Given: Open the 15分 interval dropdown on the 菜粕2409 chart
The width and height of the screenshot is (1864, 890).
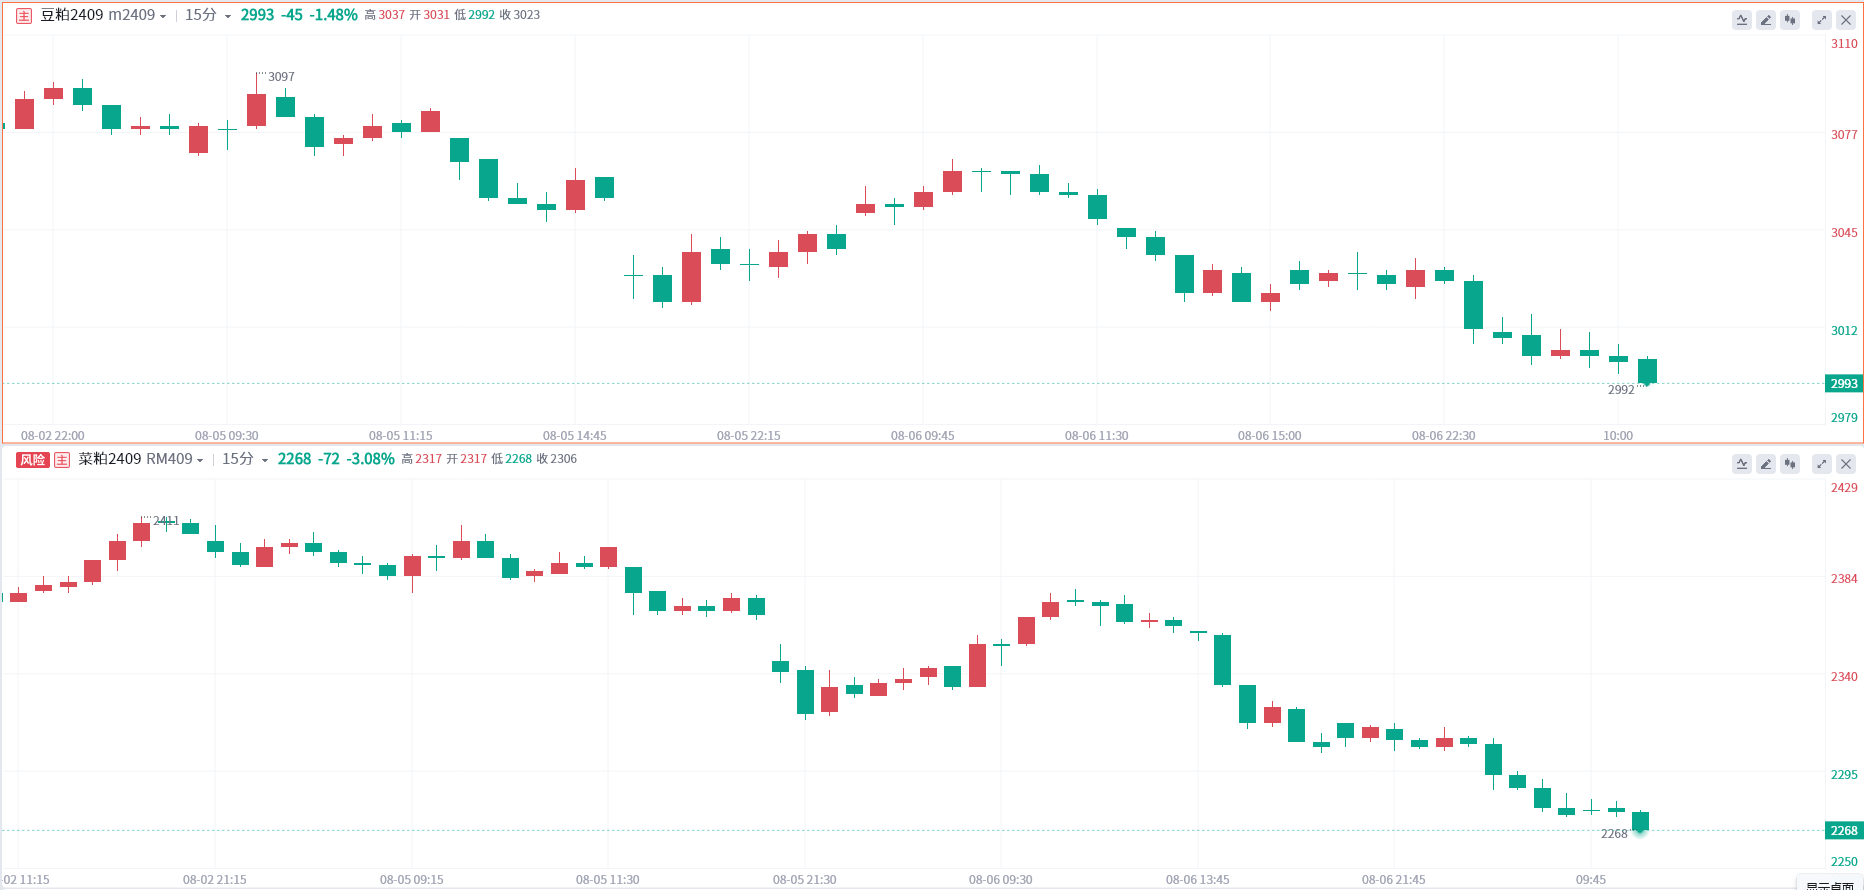Looking at the screenshot, I should [x=245, y=459].
